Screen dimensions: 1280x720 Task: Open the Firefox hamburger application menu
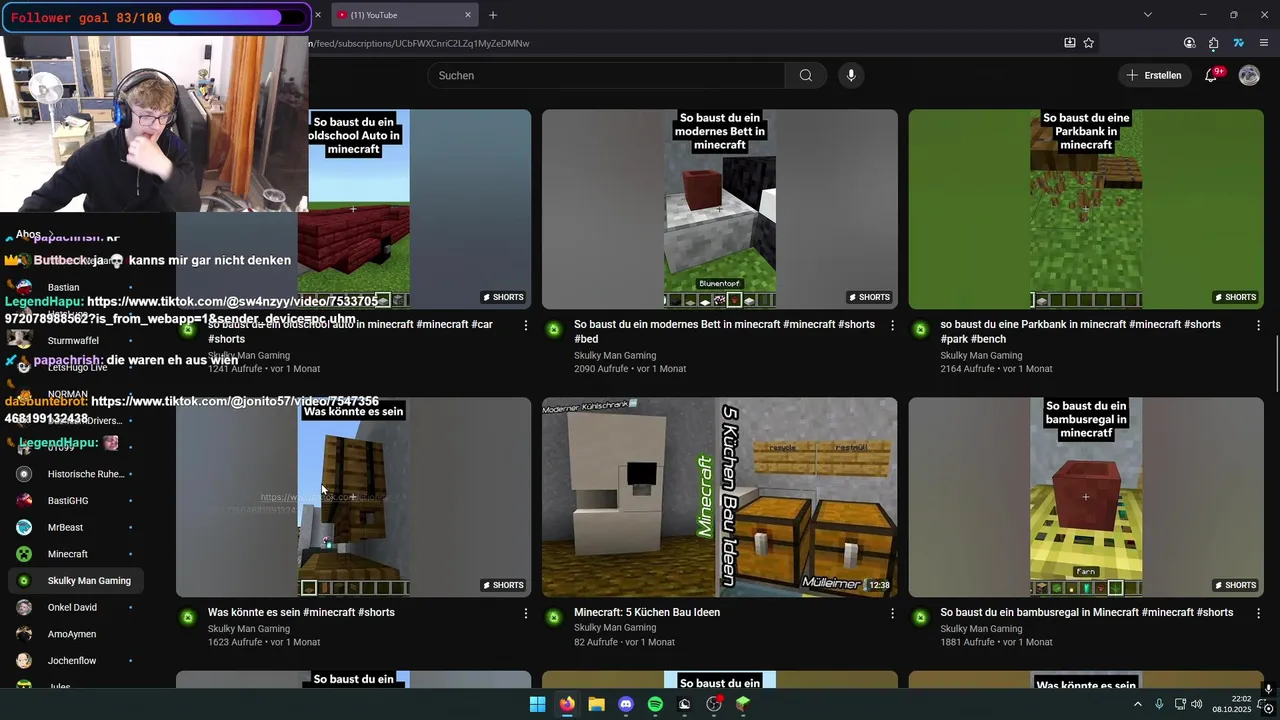point(1264,43)
